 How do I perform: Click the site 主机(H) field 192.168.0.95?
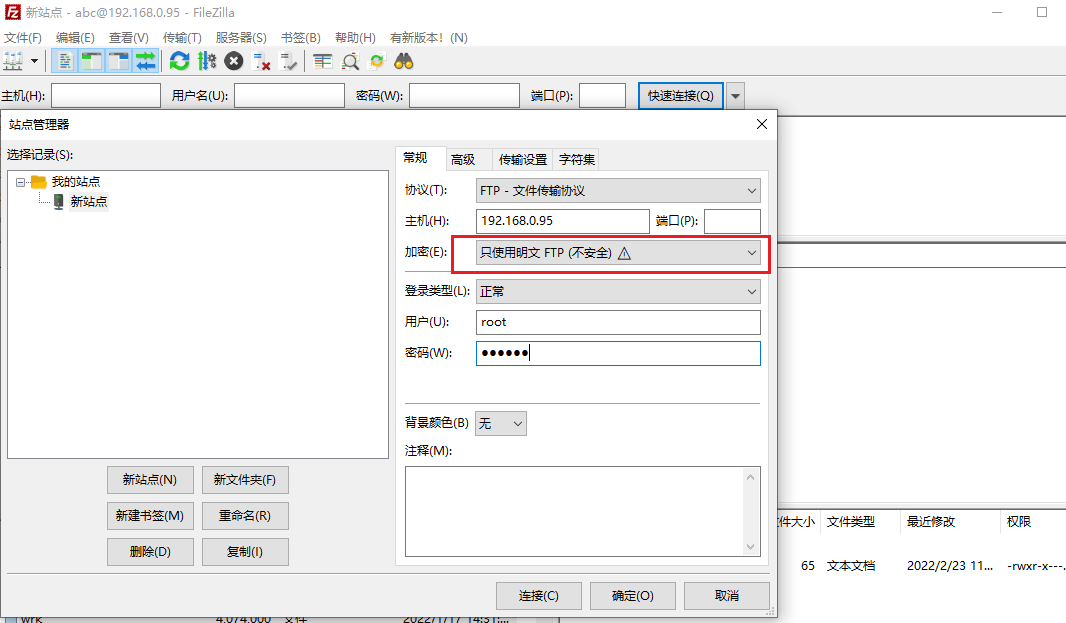(x=562, y=221)
